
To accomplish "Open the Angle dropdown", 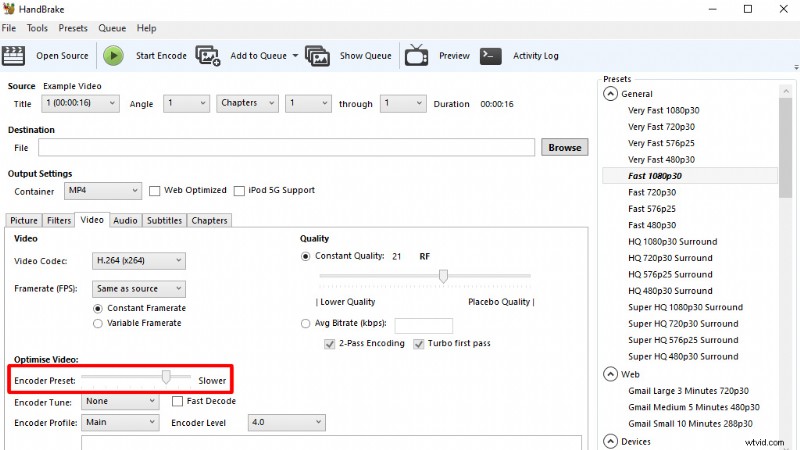I will click(x=186, y=103).
